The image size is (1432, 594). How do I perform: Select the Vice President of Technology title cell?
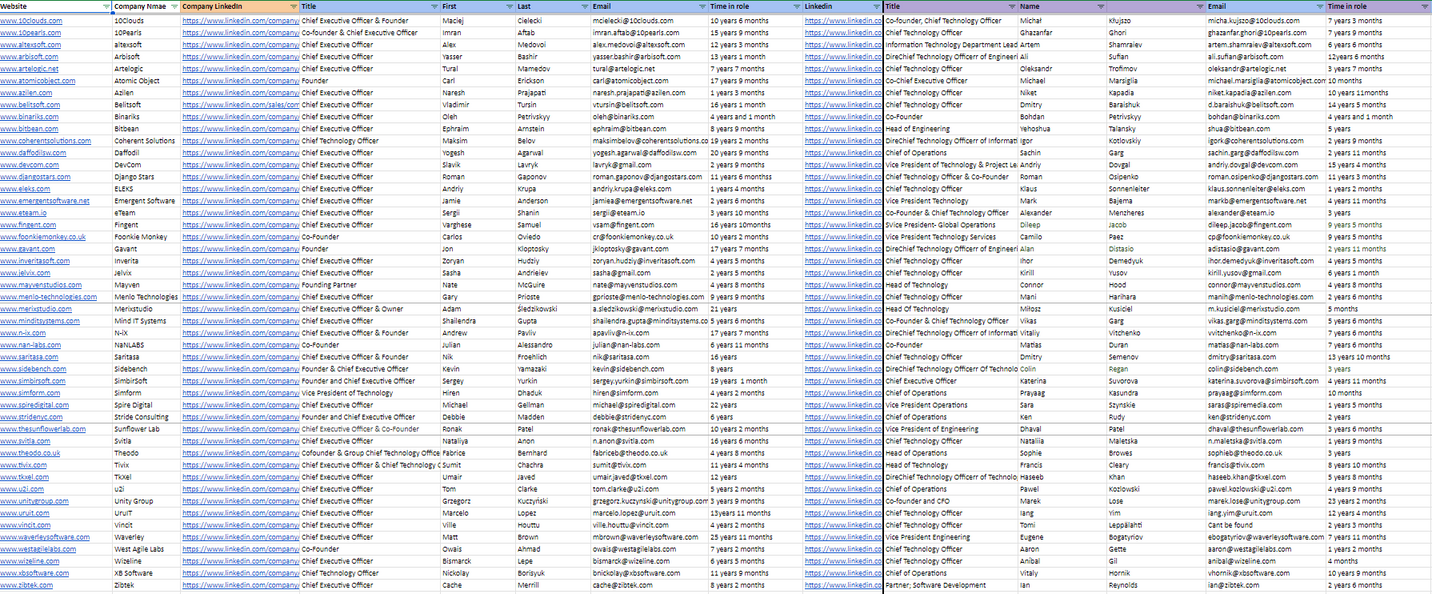370,393
